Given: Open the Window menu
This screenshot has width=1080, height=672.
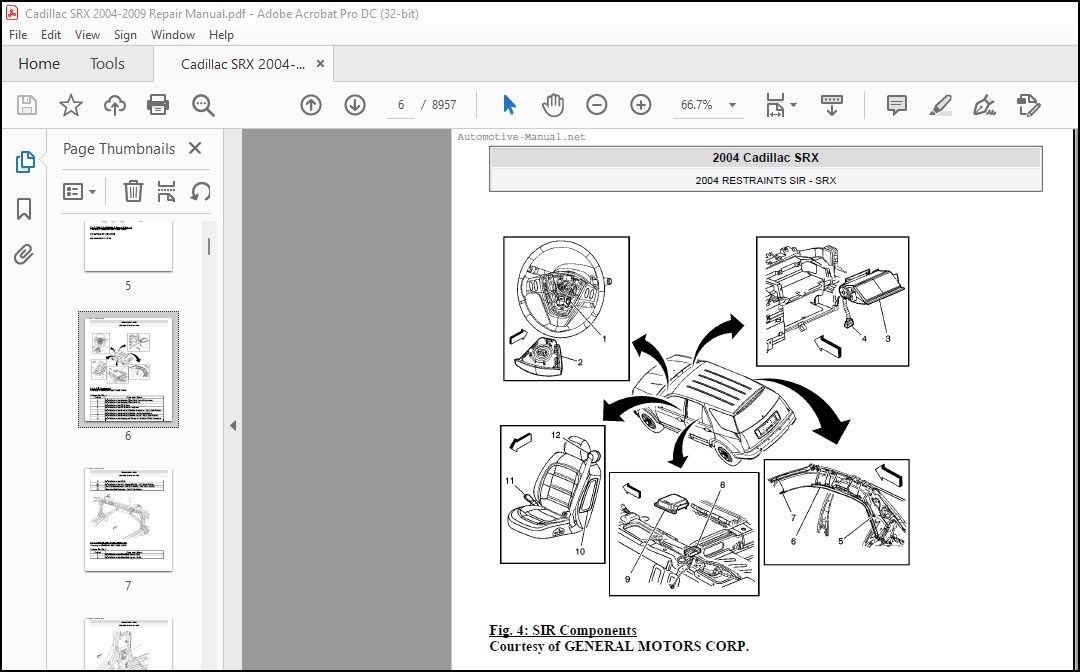Looking at the screenshot, I should click(173, 34).
